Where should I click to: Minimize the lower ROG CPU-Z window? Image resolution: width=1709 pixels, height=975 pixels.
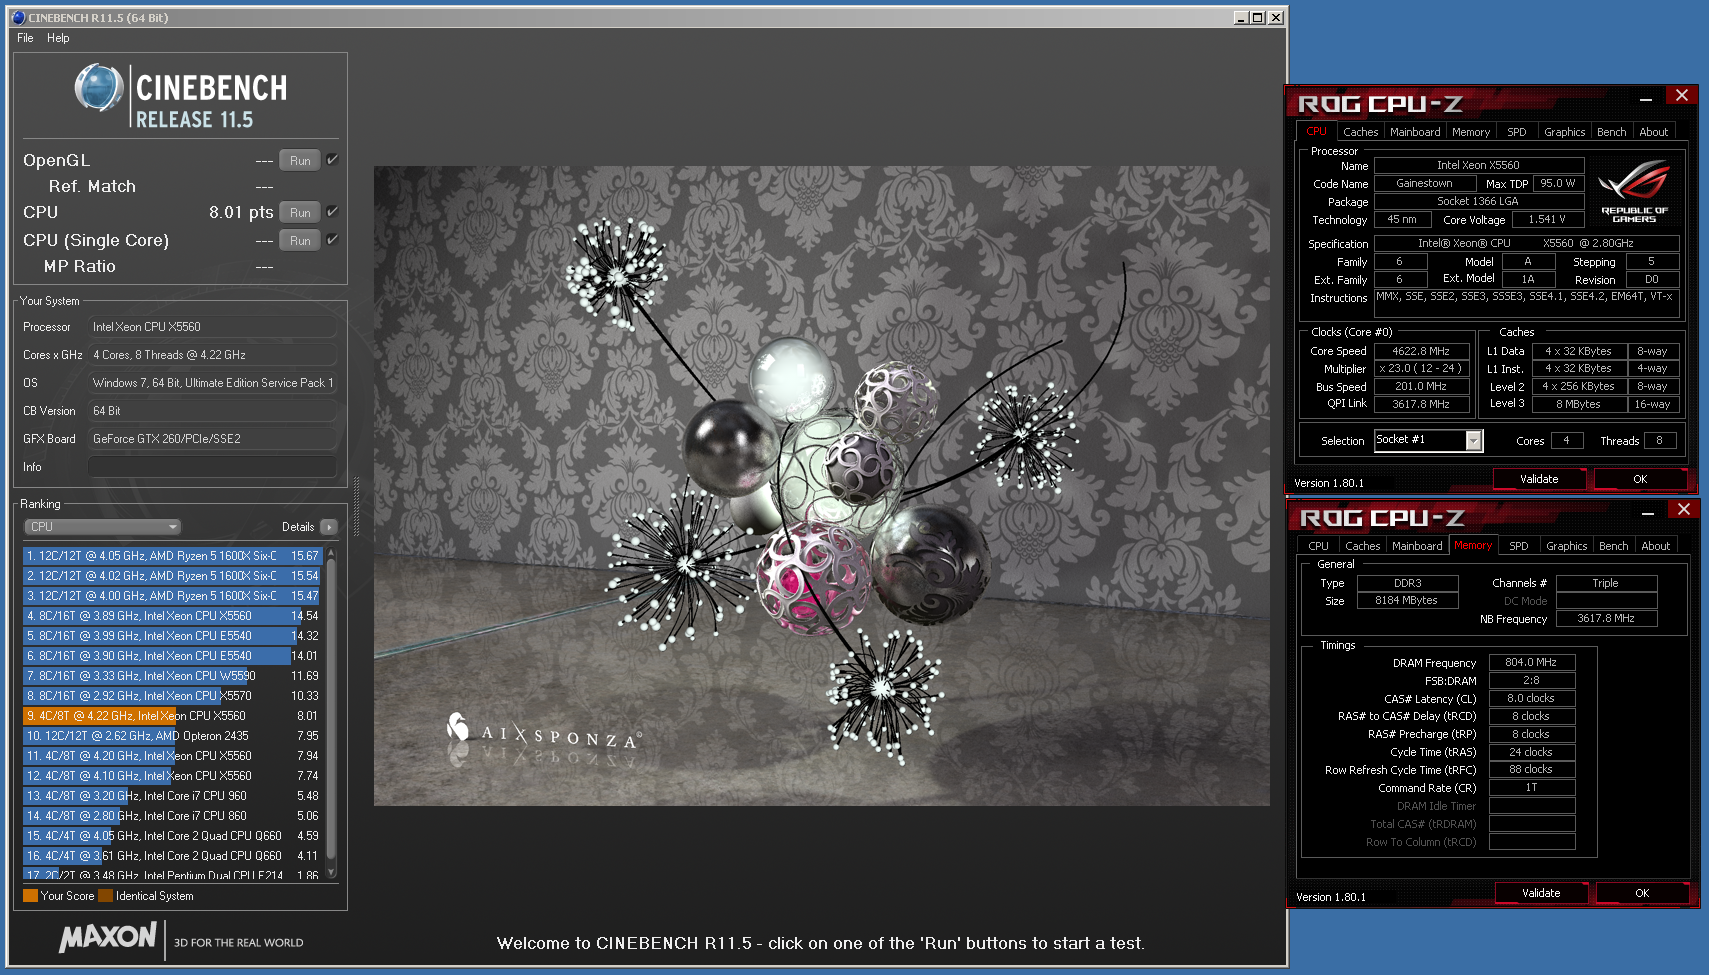tap(1647, 512)
